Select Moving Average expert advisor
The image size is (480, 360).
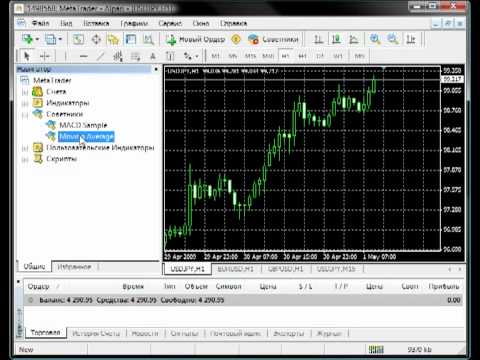[x=86, y=136]
